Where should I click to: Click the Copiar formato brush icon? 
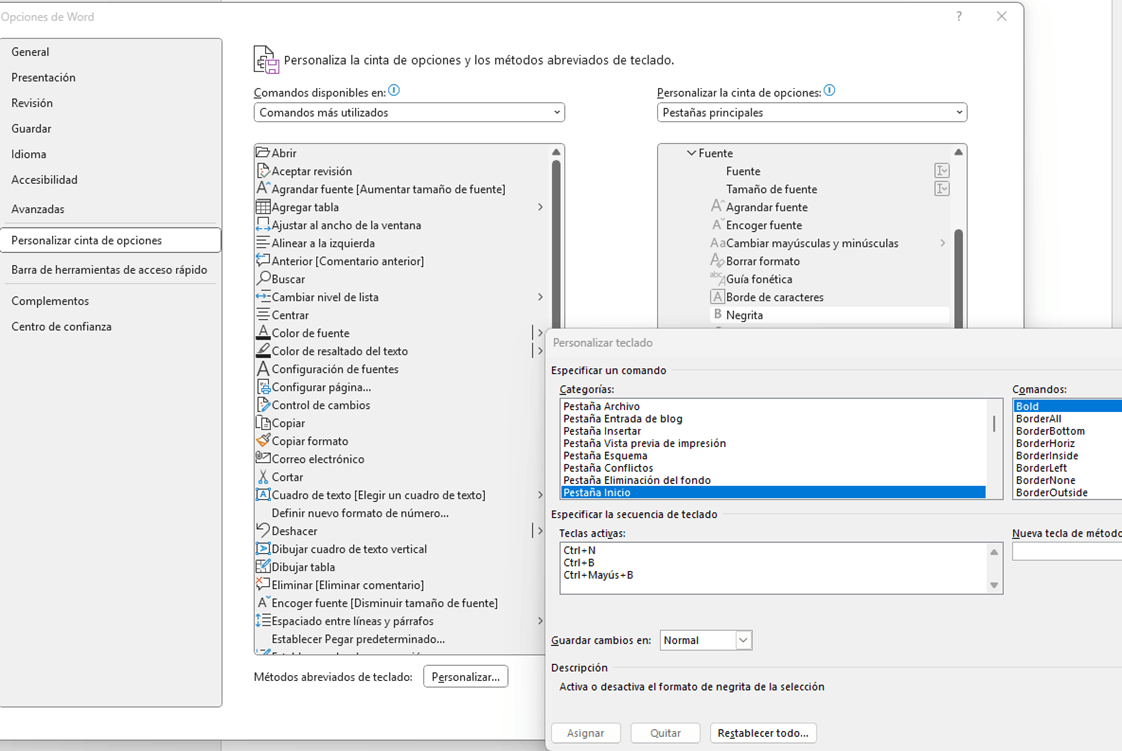(263, 441)
